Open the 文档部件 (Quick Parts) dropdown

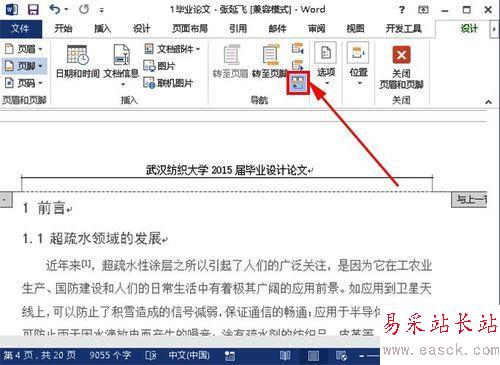point(172,49)
